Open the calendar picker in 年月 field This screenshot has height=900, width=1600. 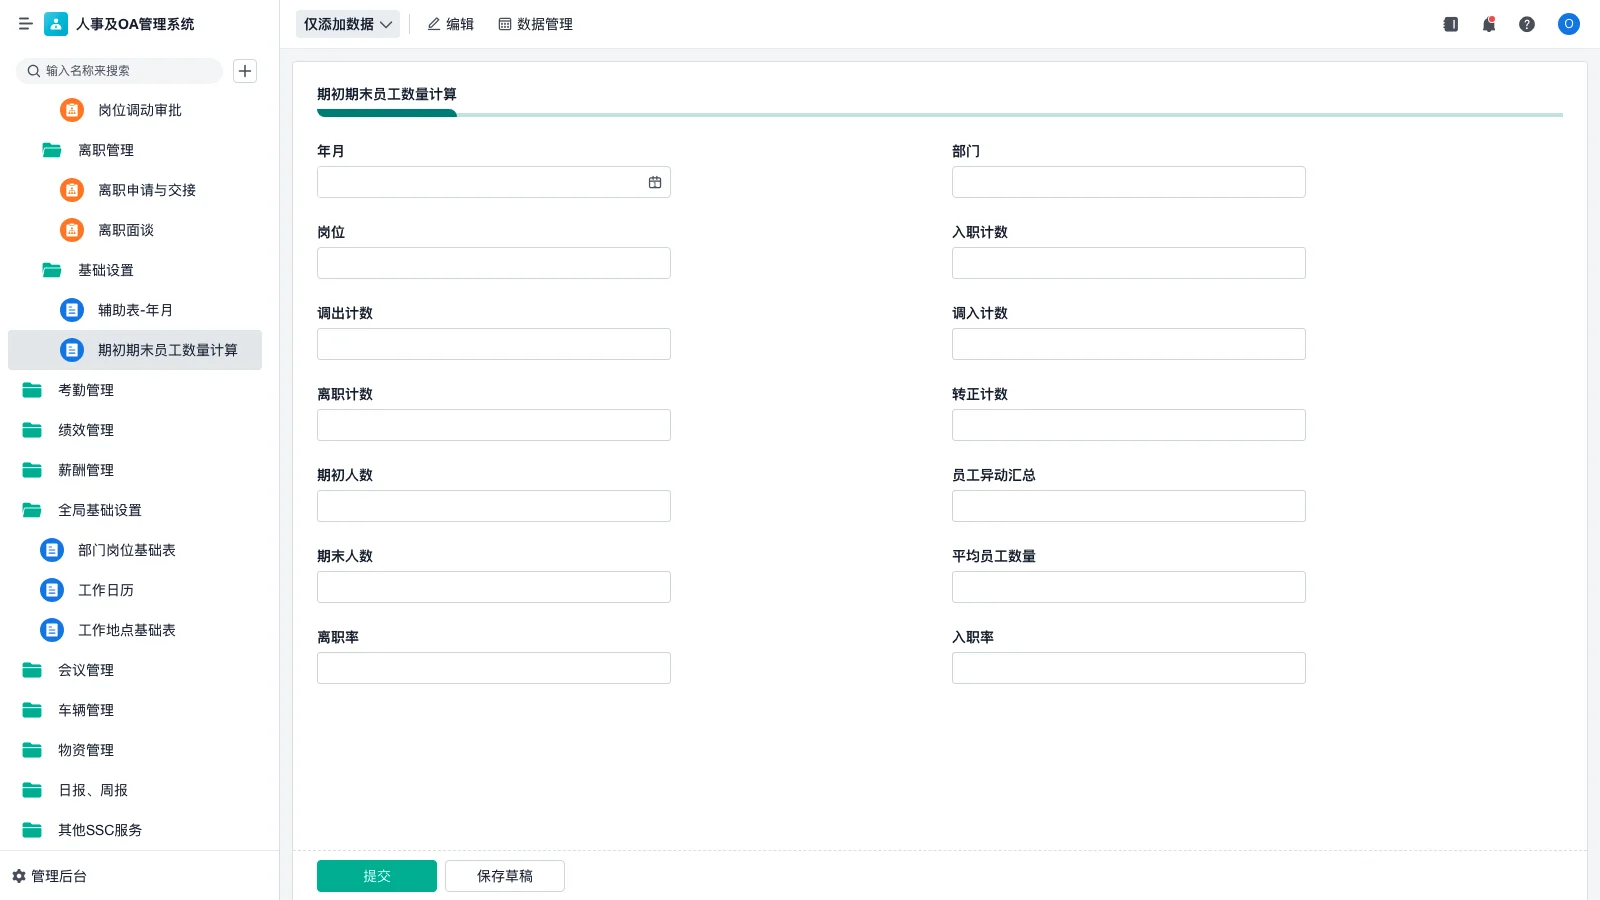[x=655, y=182]
